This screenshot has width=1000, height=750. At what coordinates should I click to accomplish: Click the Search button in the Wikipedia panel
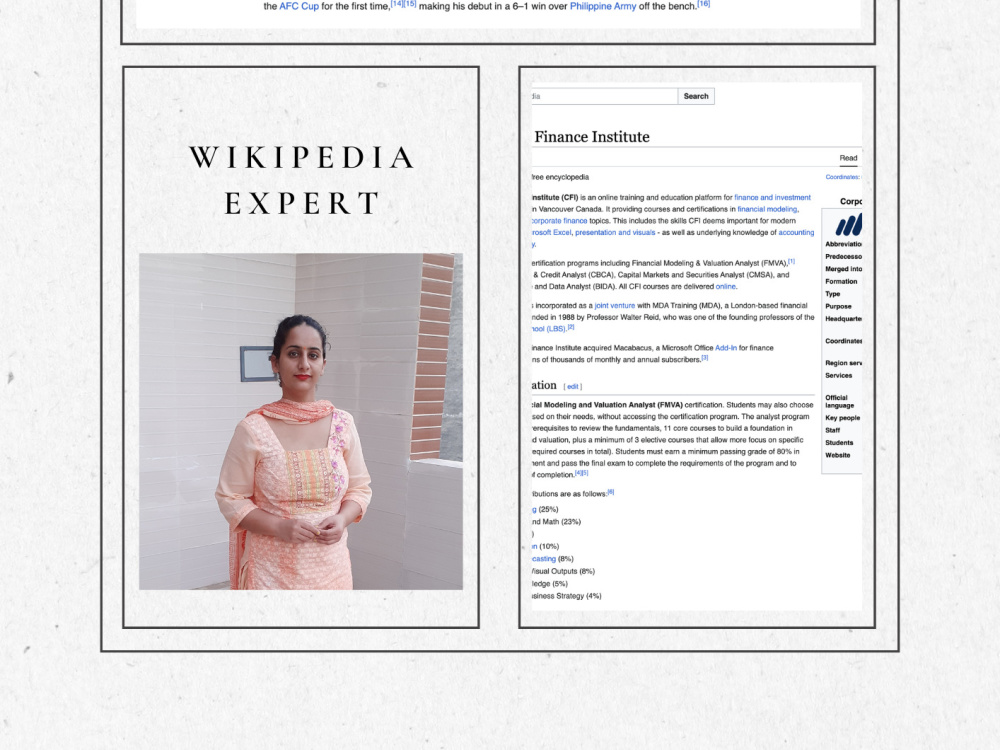click(x=696, y=96)
